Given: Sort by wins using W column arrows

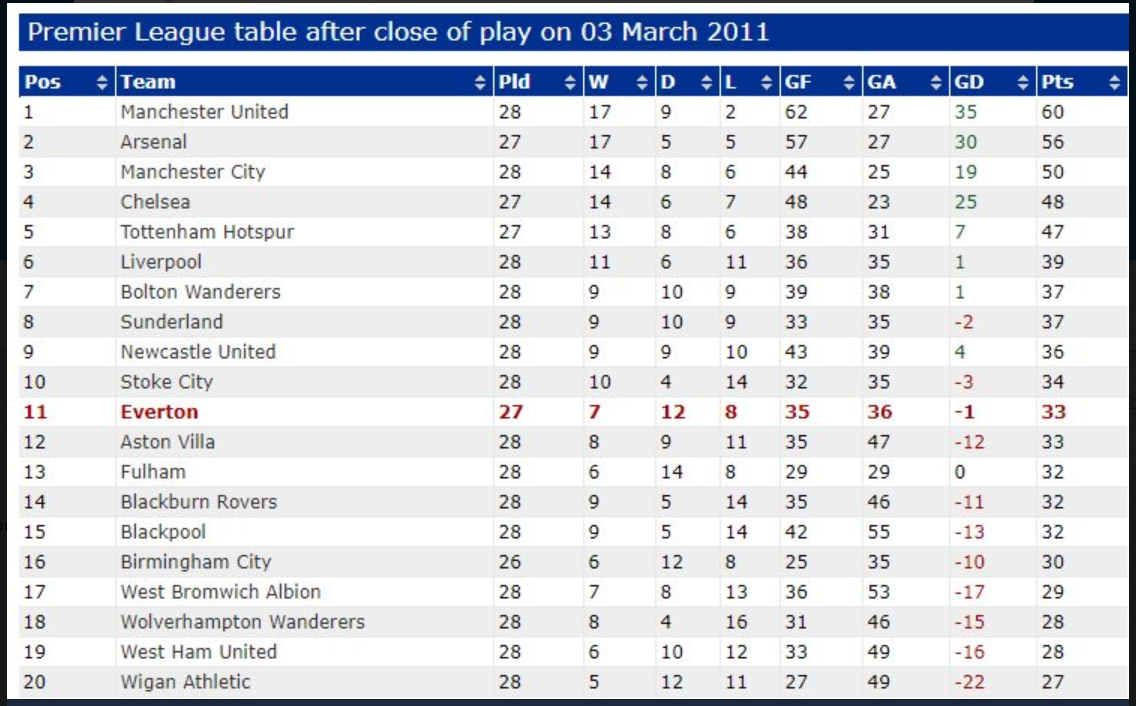Looking at the screenshot, I should coord(642,83).
